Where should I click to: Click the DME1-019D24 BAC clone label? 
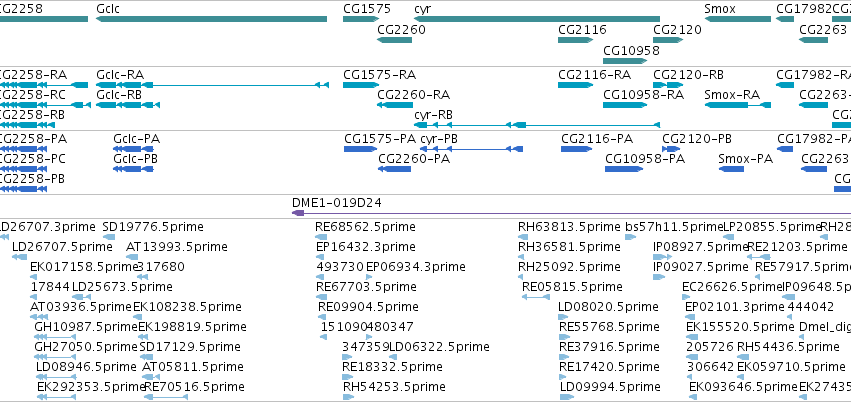coord(336,203)
